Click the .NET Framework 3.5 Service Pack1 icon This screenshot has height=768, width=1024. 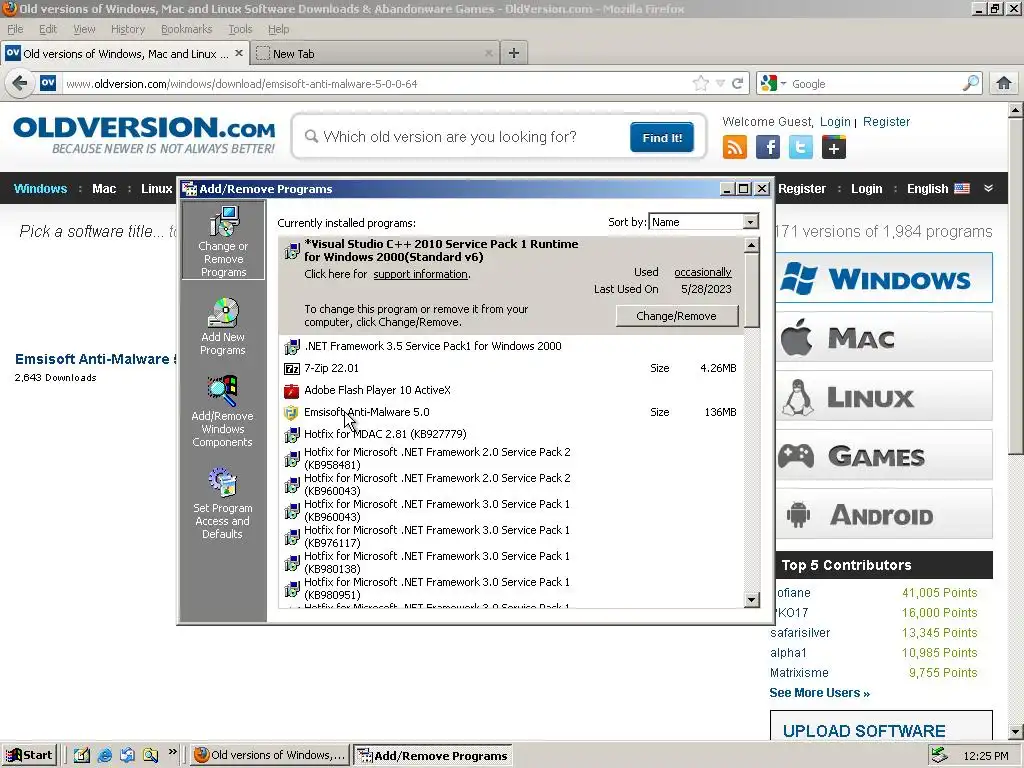point(291,347)
